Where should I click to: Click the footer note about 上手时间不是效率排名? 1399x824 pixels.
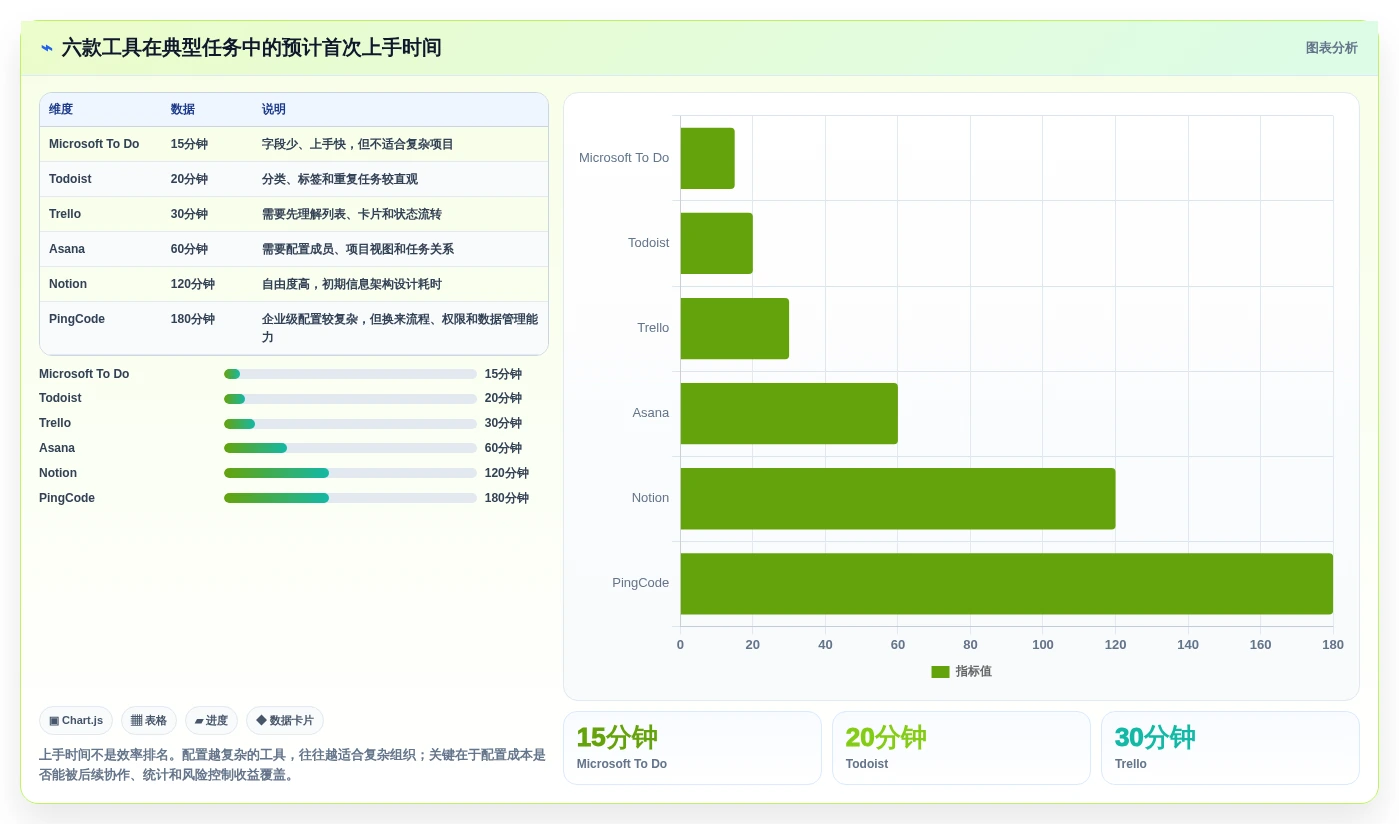[292, 765]
